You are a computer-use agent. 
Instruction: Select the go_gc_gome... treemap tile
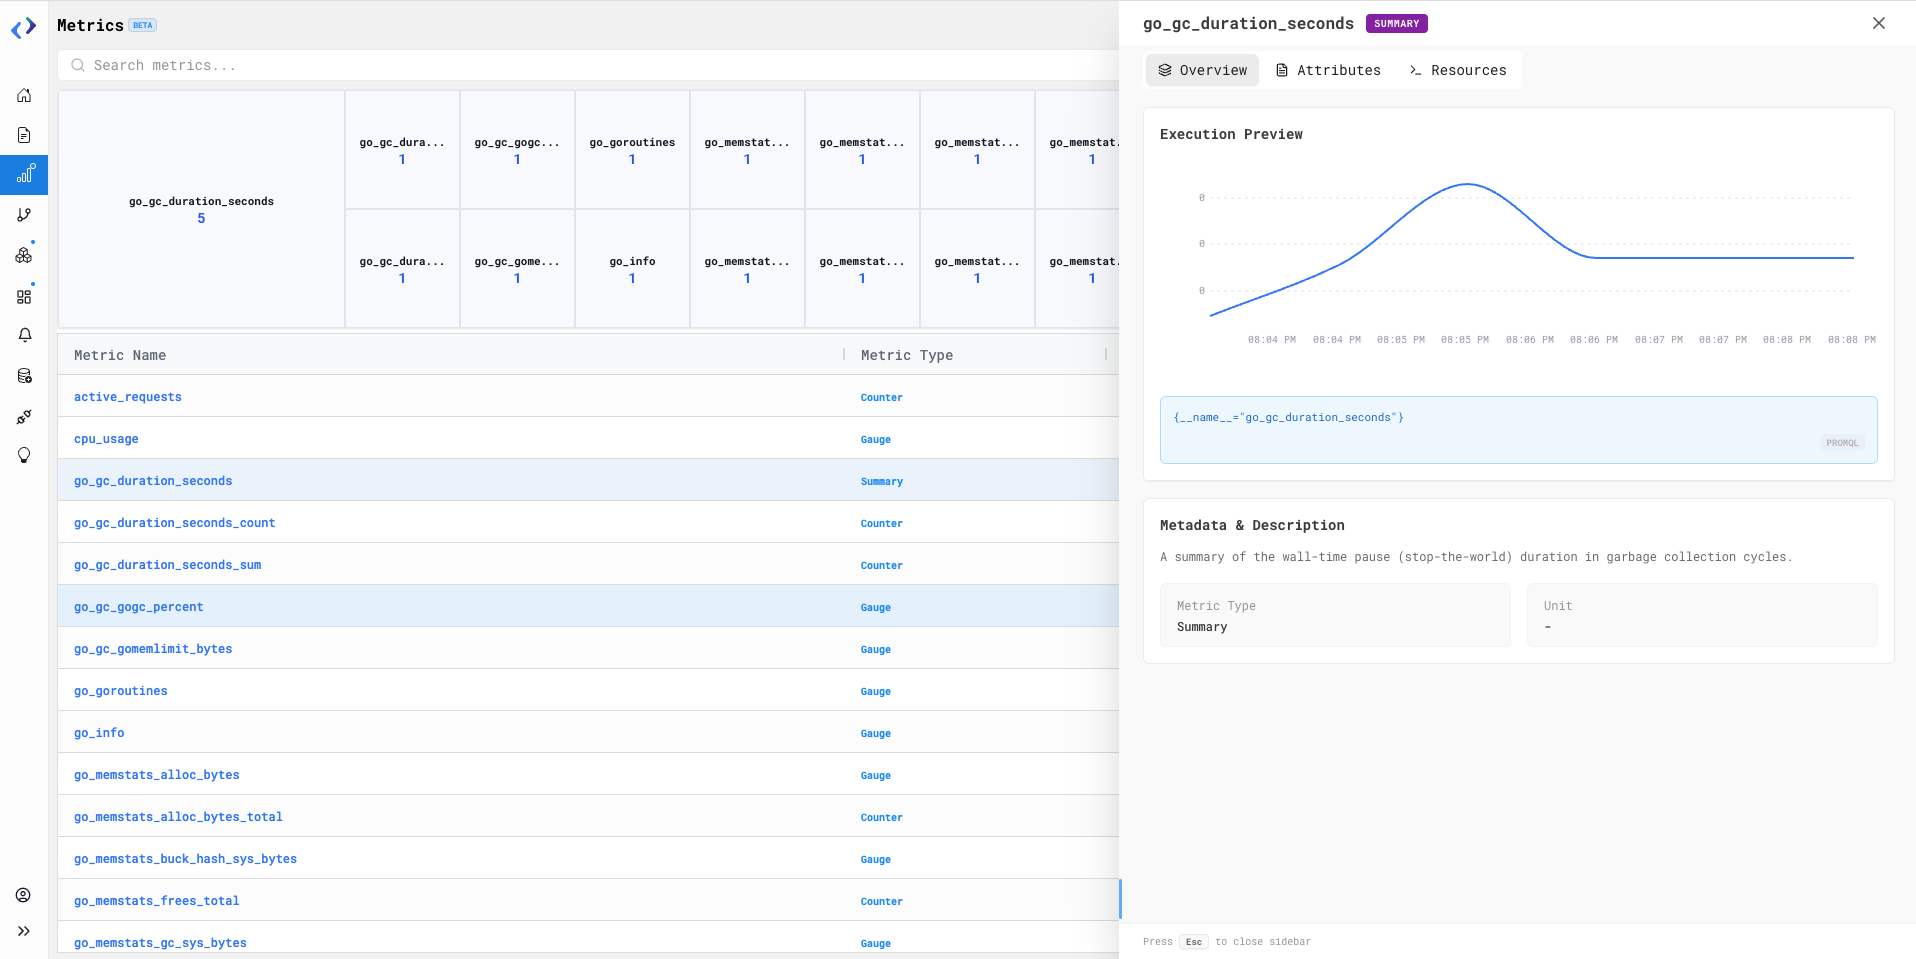point(517,269)
